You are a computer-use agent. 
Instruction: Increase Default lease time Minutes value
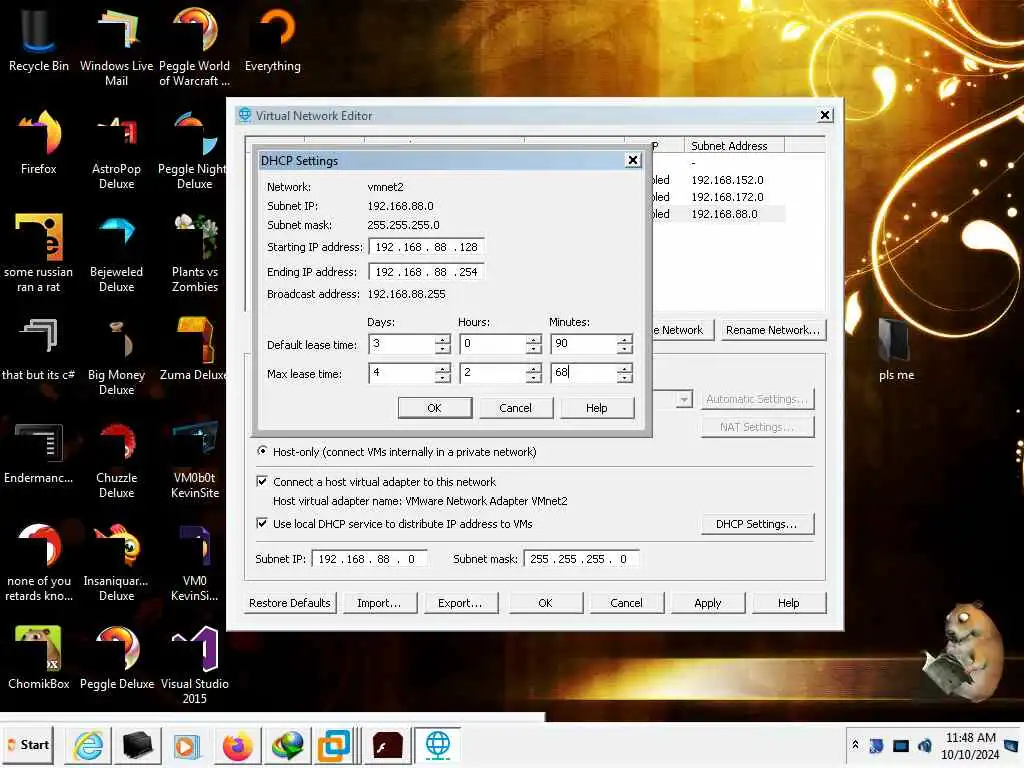624,340
